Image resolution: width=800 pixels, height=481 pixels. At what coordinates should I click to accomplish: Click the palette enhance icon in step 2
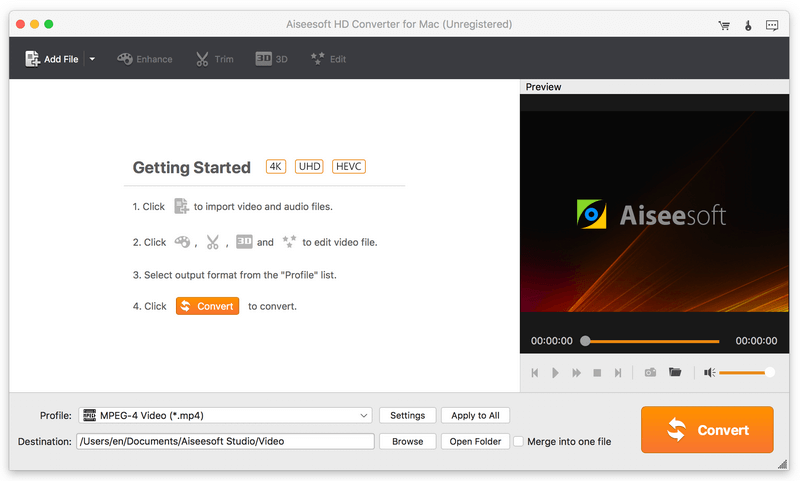[182, 242]
